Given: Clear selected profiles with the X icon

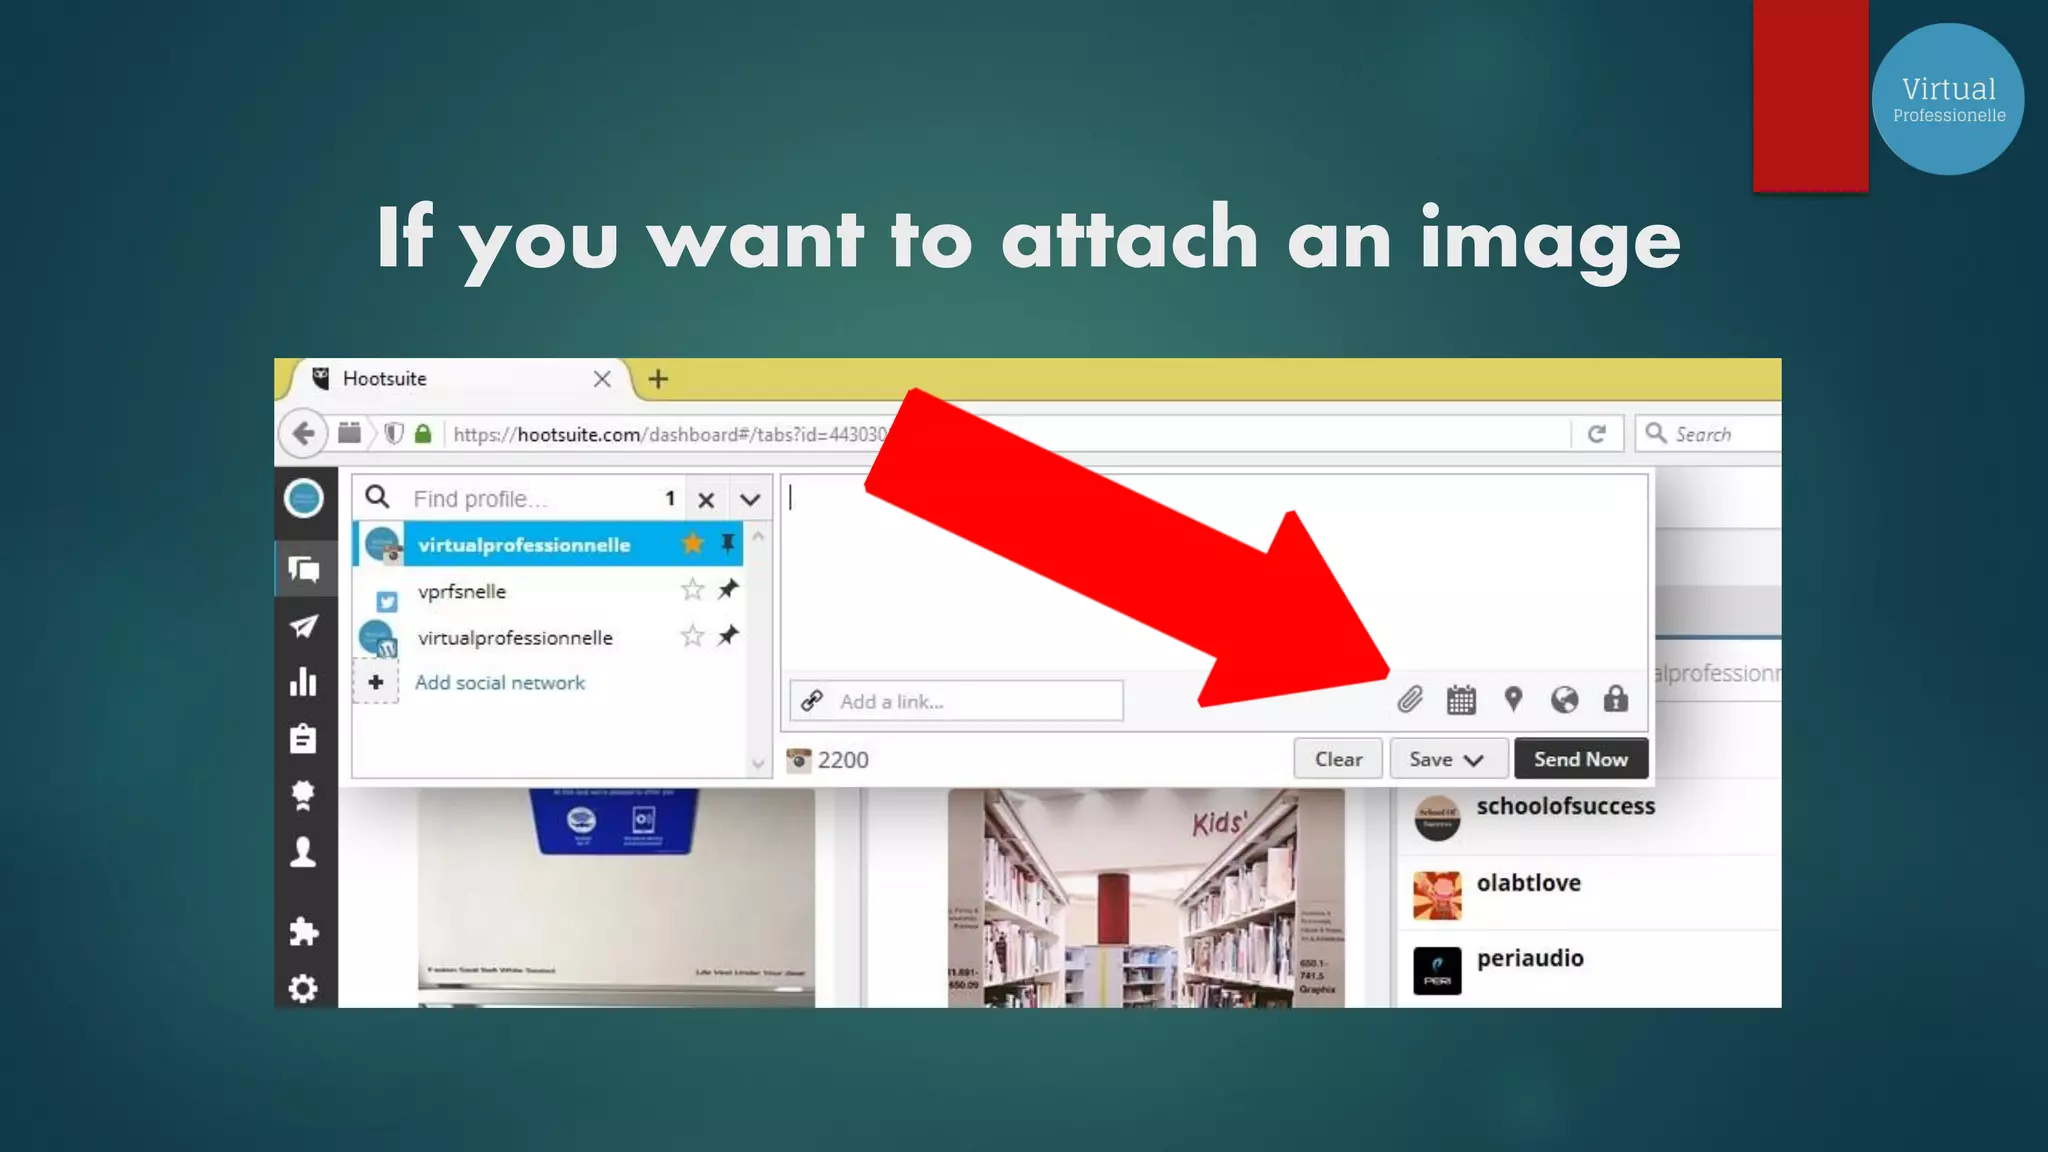Looking at the screenshot, I should coord(706,500).
